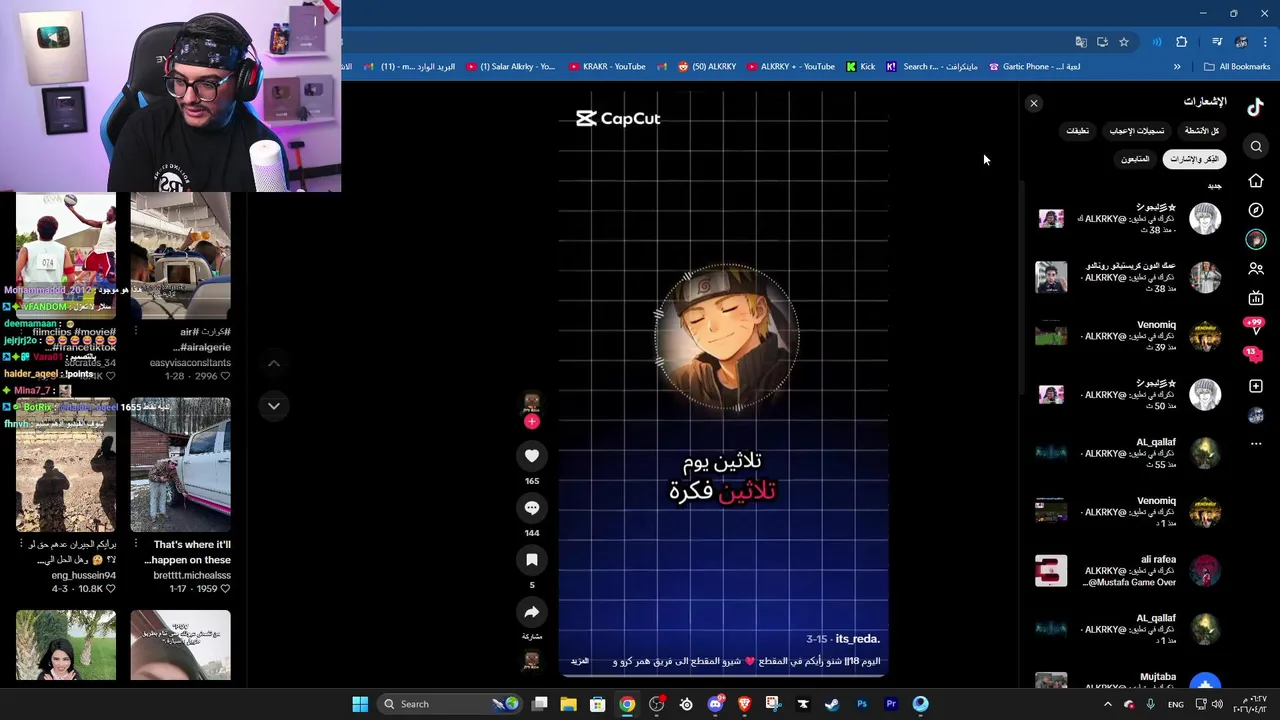Viewport: 1280px width, 720px height.
Task: Go to previous video with up chevron
Action: (x=274, y=363)
